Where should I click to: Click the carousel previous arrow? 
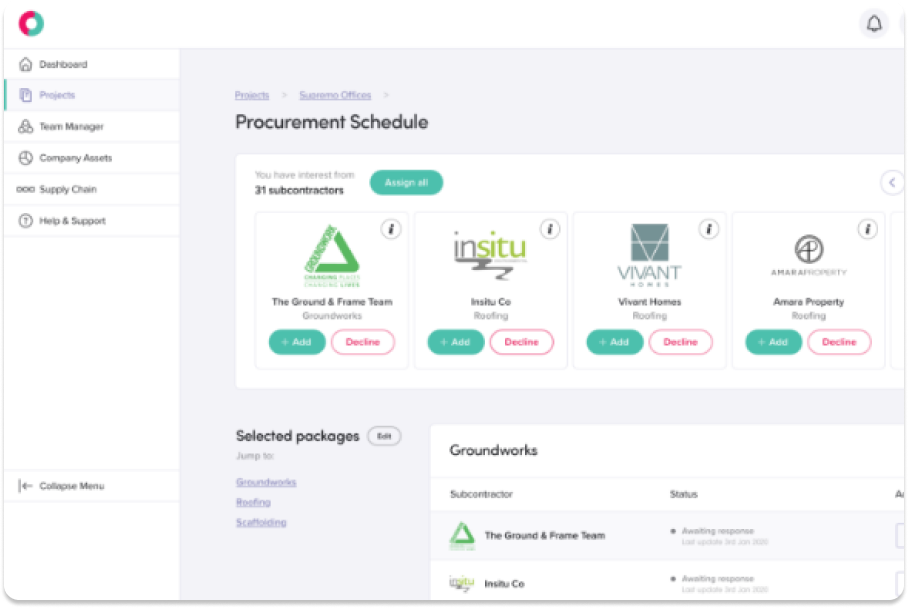coord(892,182)
